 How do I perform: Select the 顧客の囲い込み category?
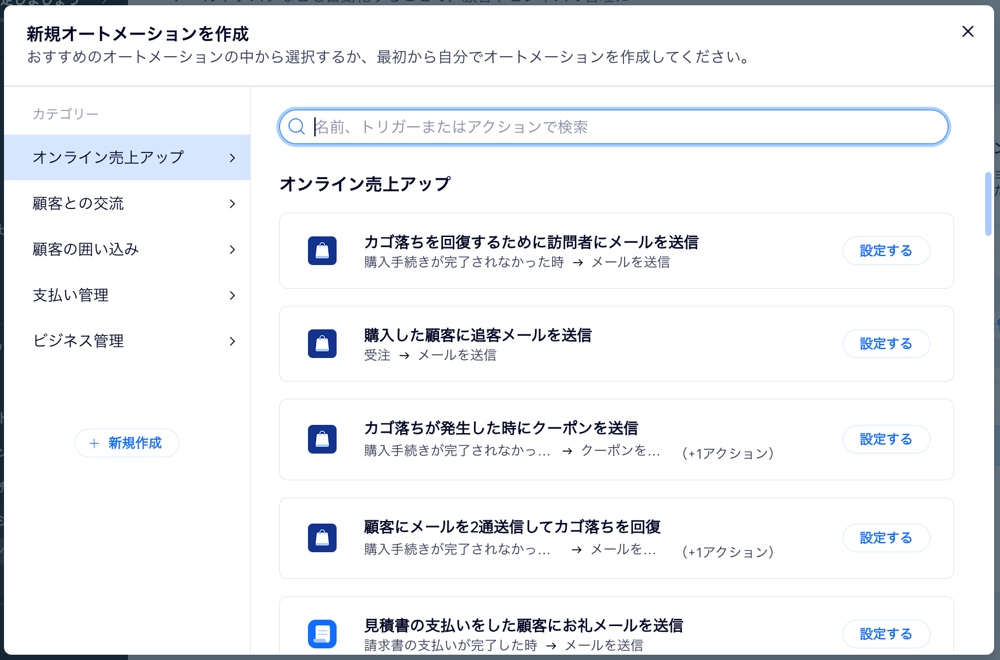(127, 249)
